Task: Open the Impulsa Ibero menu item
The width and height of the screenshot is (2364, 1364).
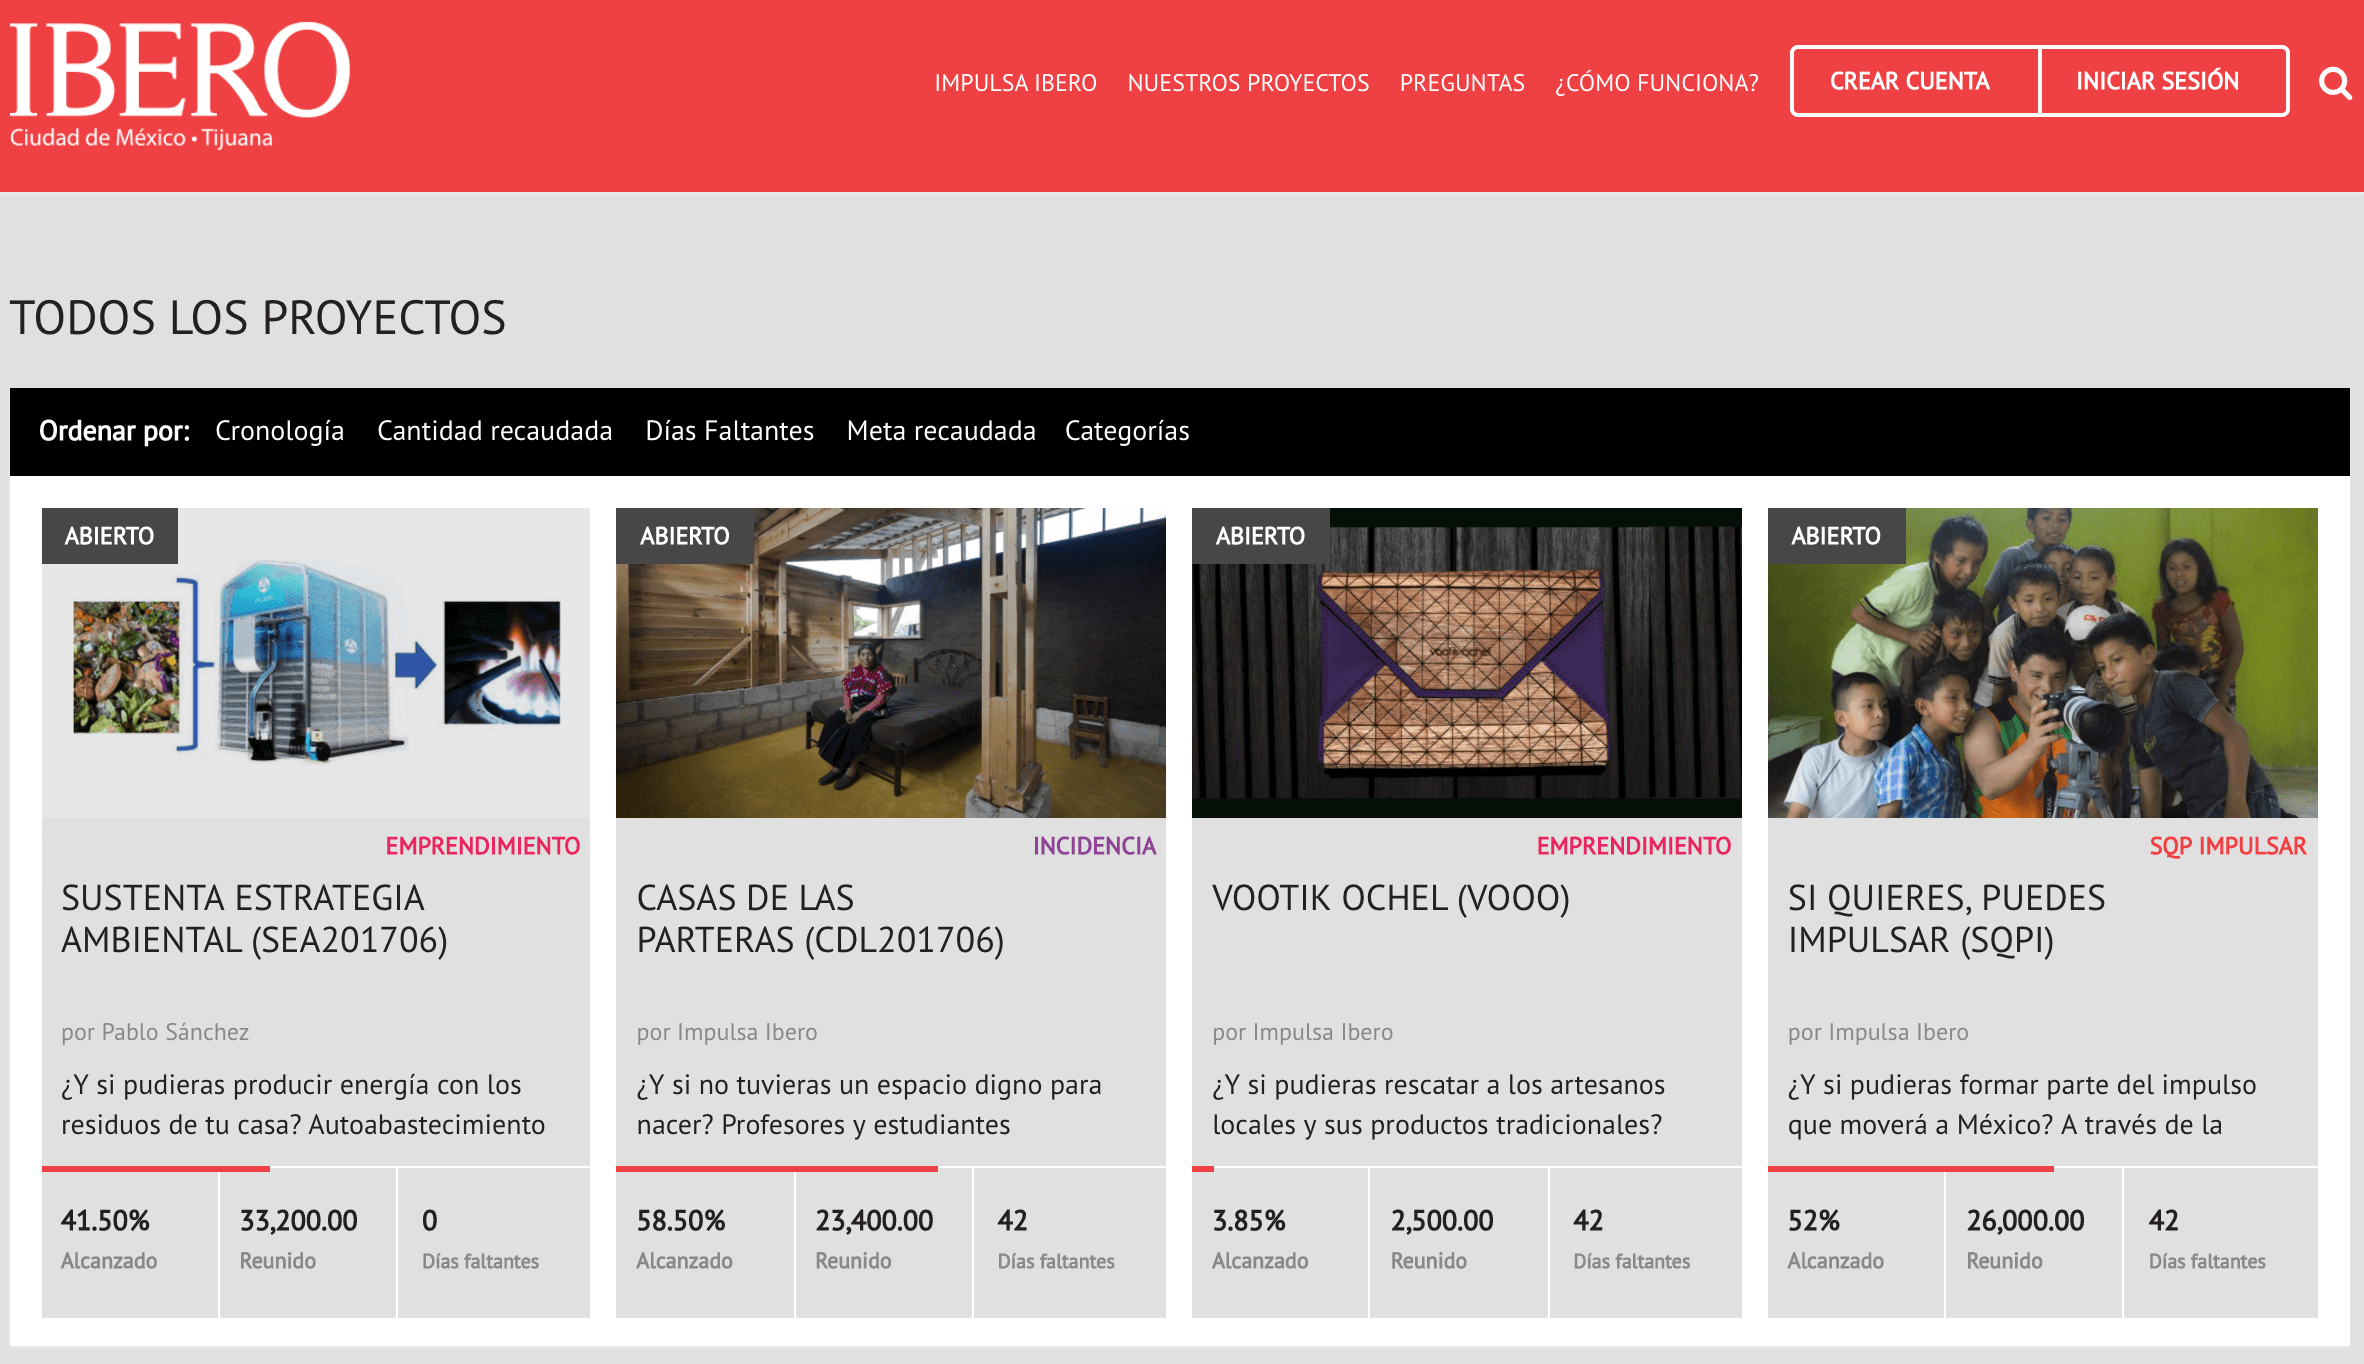Action: click(x=1015, y=83)
